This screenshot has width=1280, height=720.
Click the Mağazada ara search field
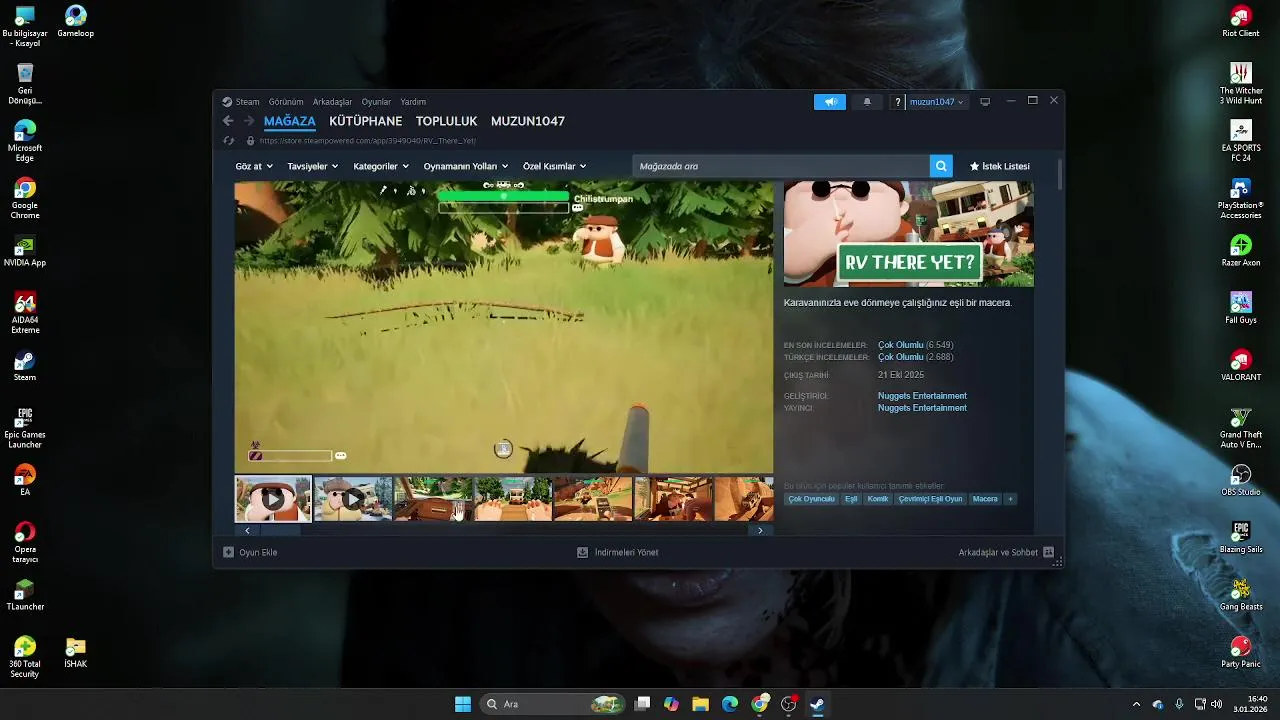tap(781, 166)
